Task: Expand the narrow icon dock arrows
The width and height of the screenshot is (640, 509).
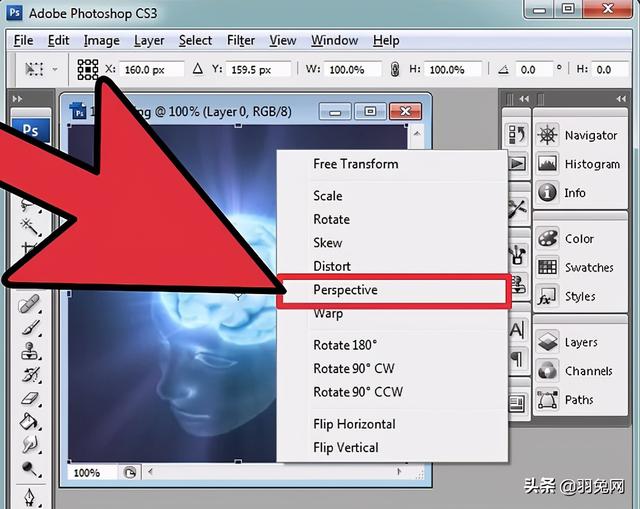Action: pyautogui.click(x=524, y=98)
